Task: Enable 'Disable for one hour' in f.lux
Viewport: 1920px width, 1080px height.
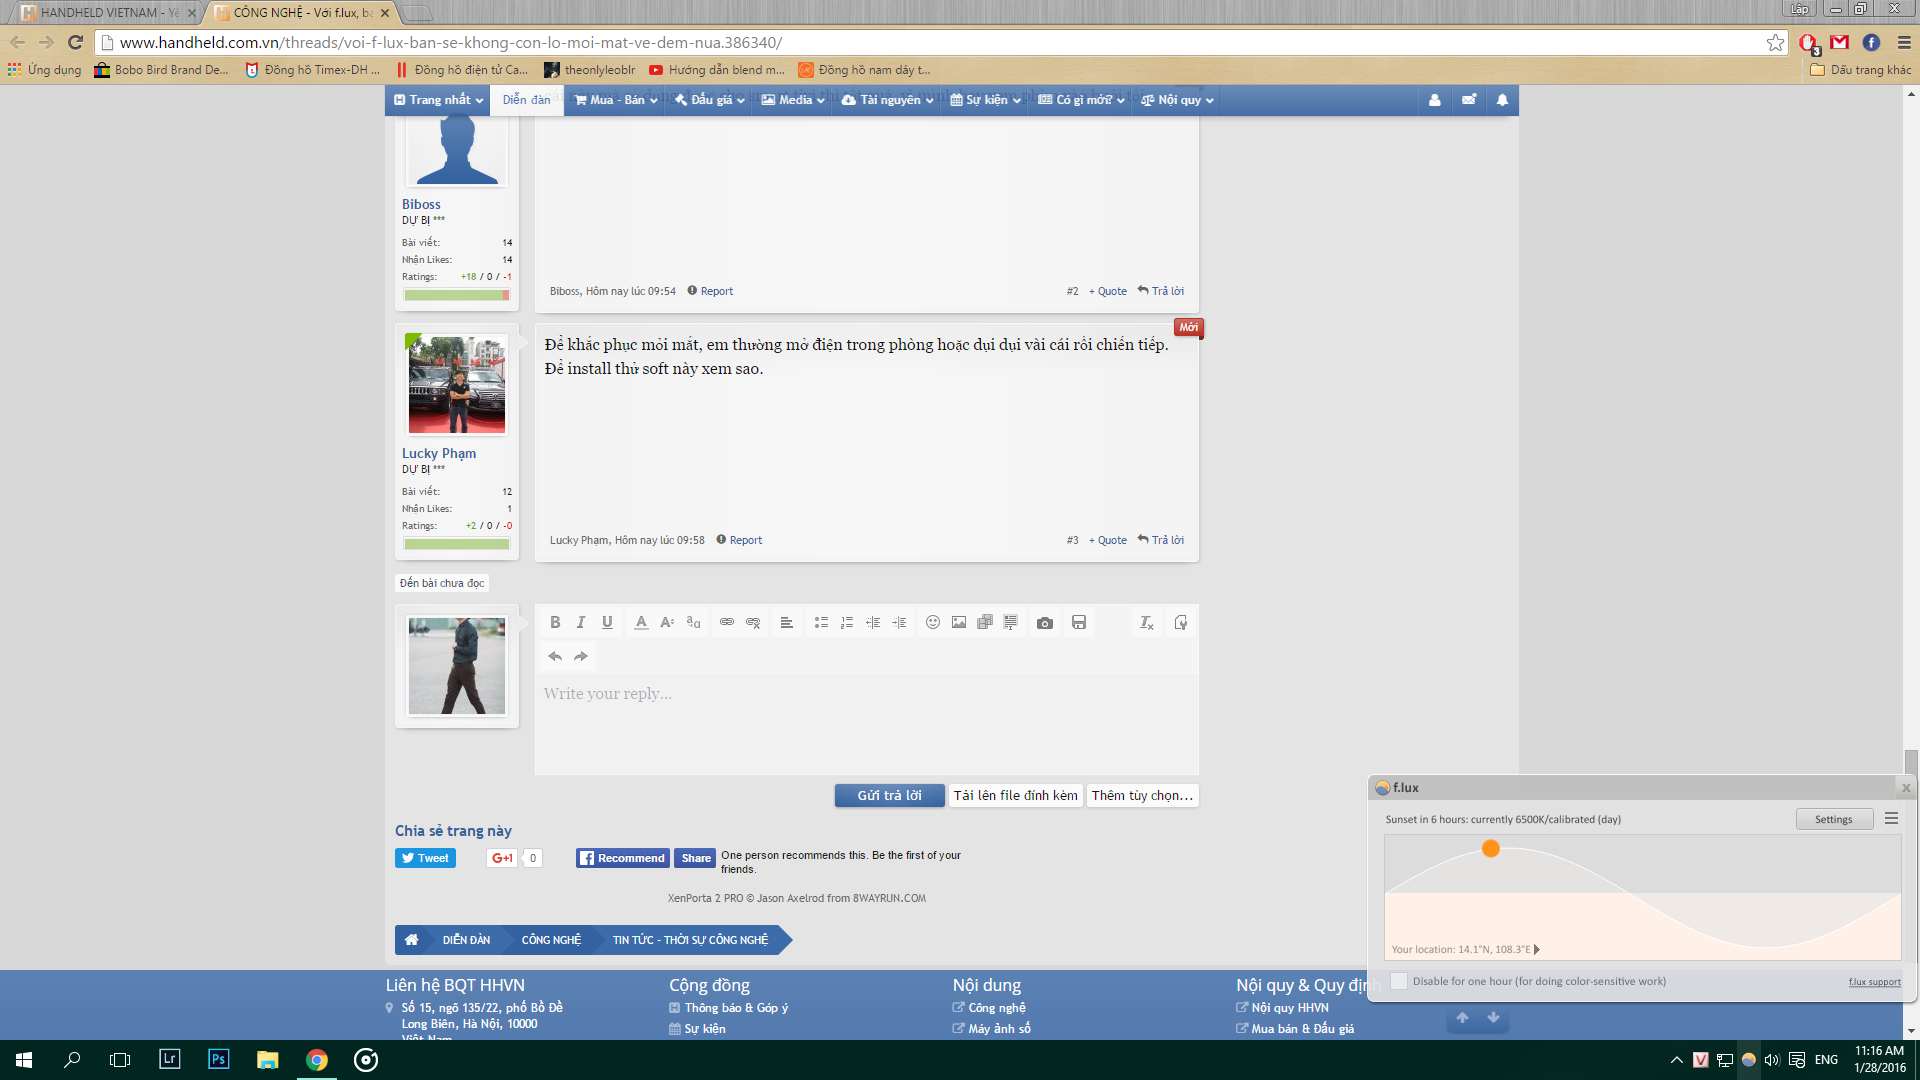Action: click(1399, 981)
